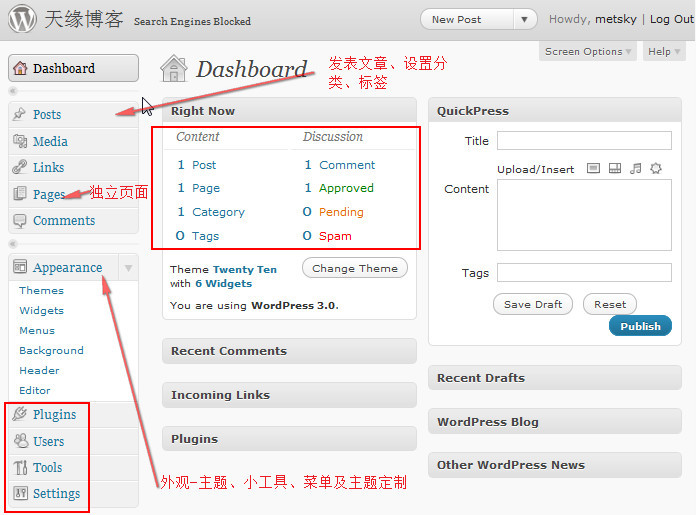Click Add Video icon in QuickPress

(x=615, y=168)
